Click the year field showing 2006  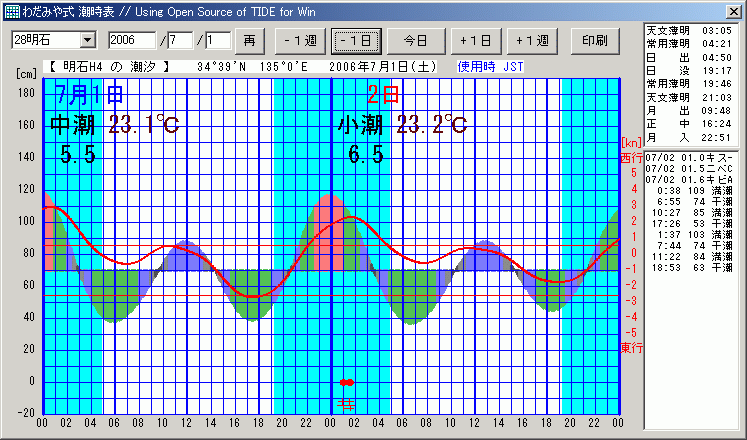[x=131, y=40]
